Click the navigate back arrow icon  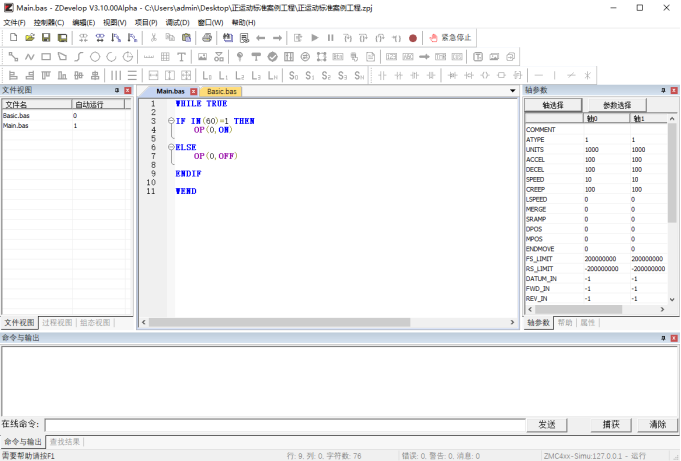click(x=261, y=38)
